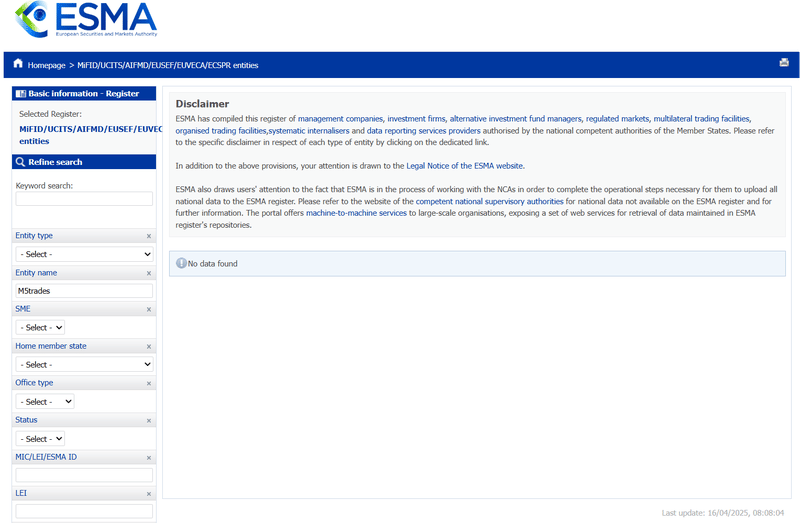Click the home icon in breadcrumb bar

pos(18,63)
